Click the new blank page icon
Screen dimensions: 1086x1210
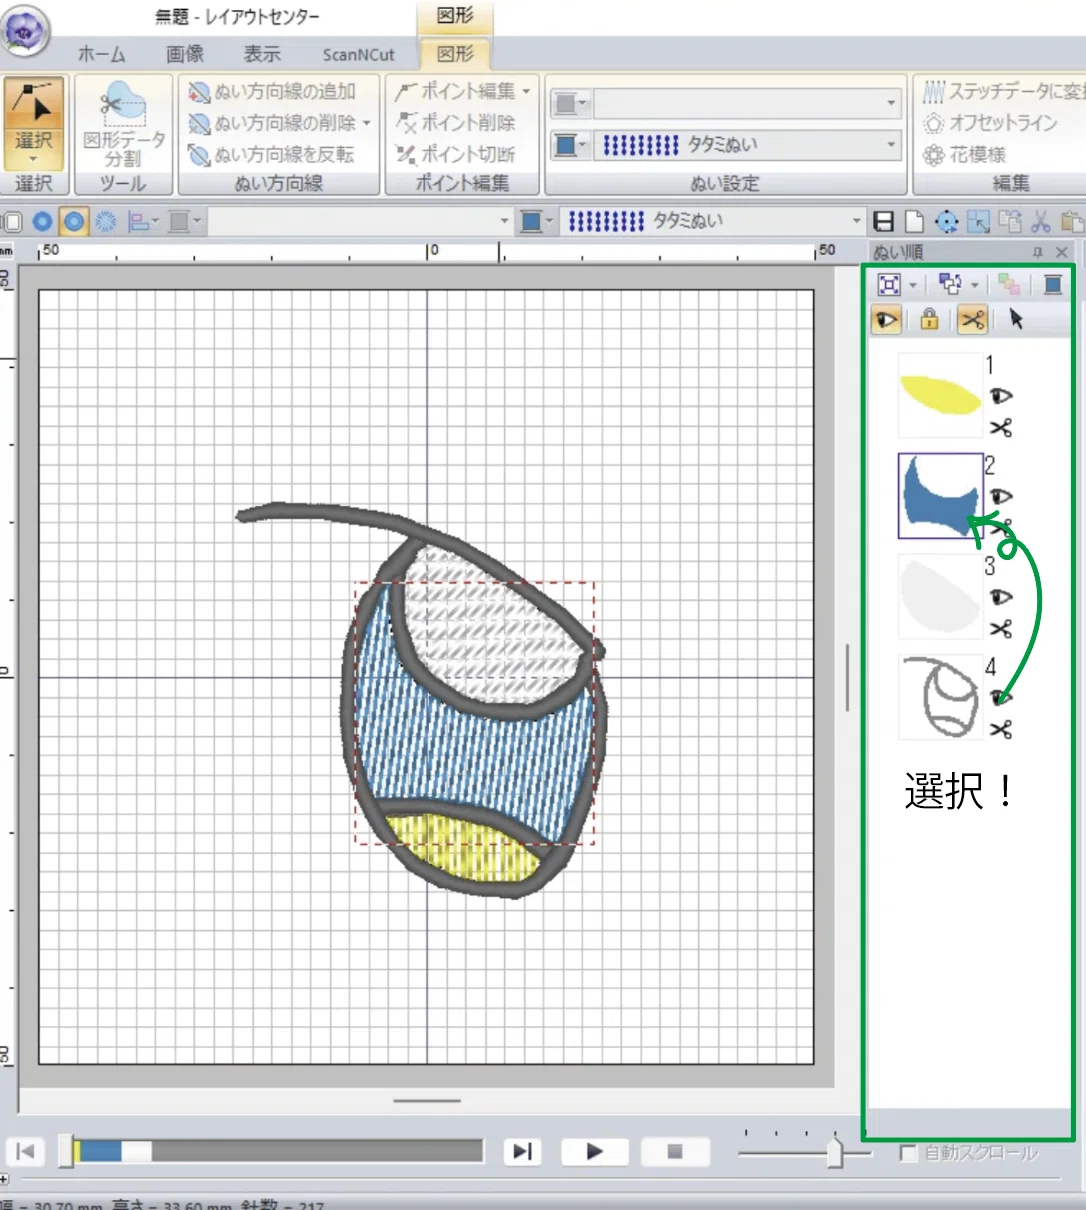click(x=913, y=221)
